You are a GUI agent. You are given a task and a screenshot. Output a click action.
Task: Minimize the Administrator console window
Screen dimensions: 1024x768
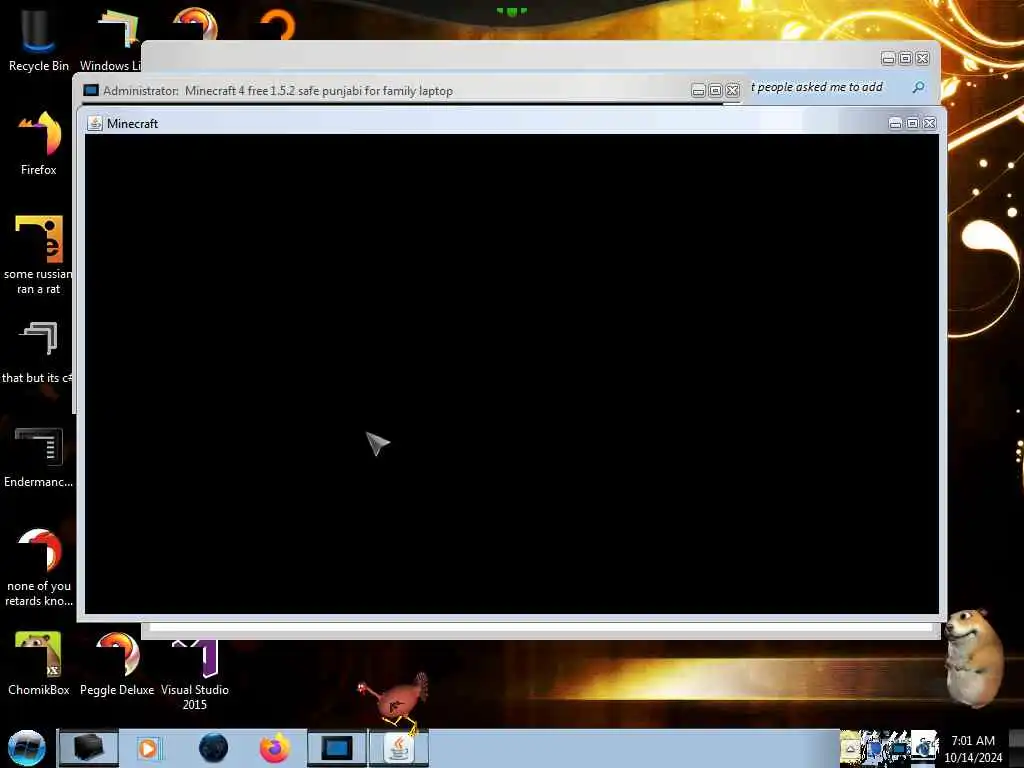[x=698, y=91]
